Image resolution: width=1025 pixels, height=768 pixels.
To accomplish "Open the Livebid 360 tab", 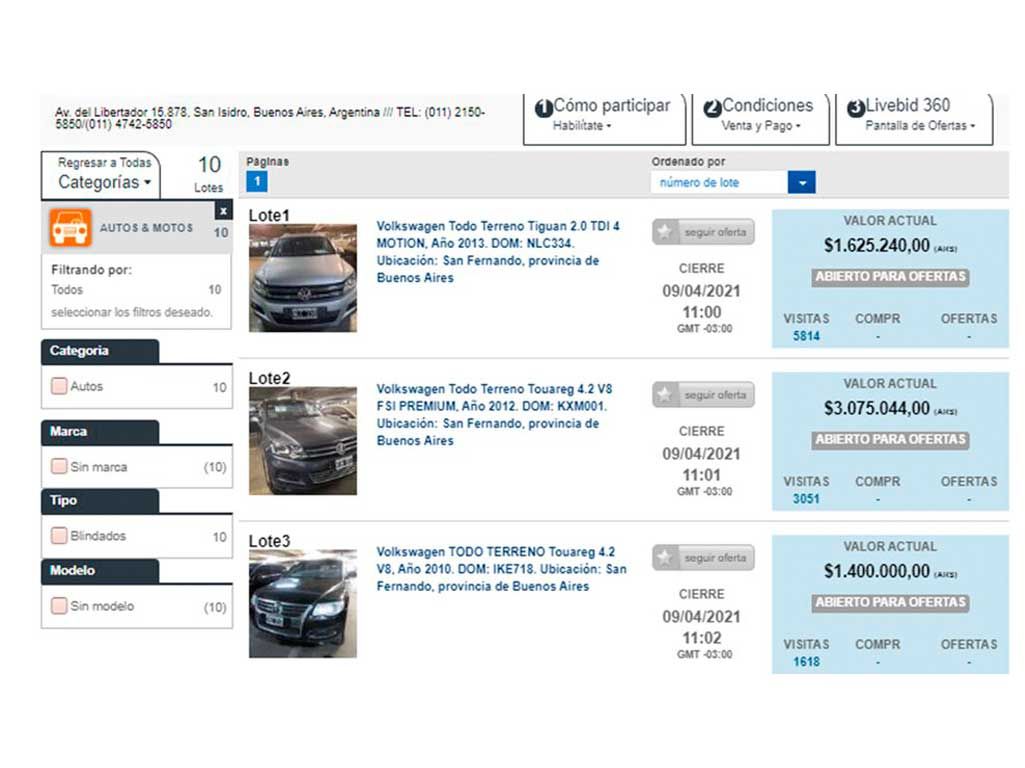I will [914, 118].
